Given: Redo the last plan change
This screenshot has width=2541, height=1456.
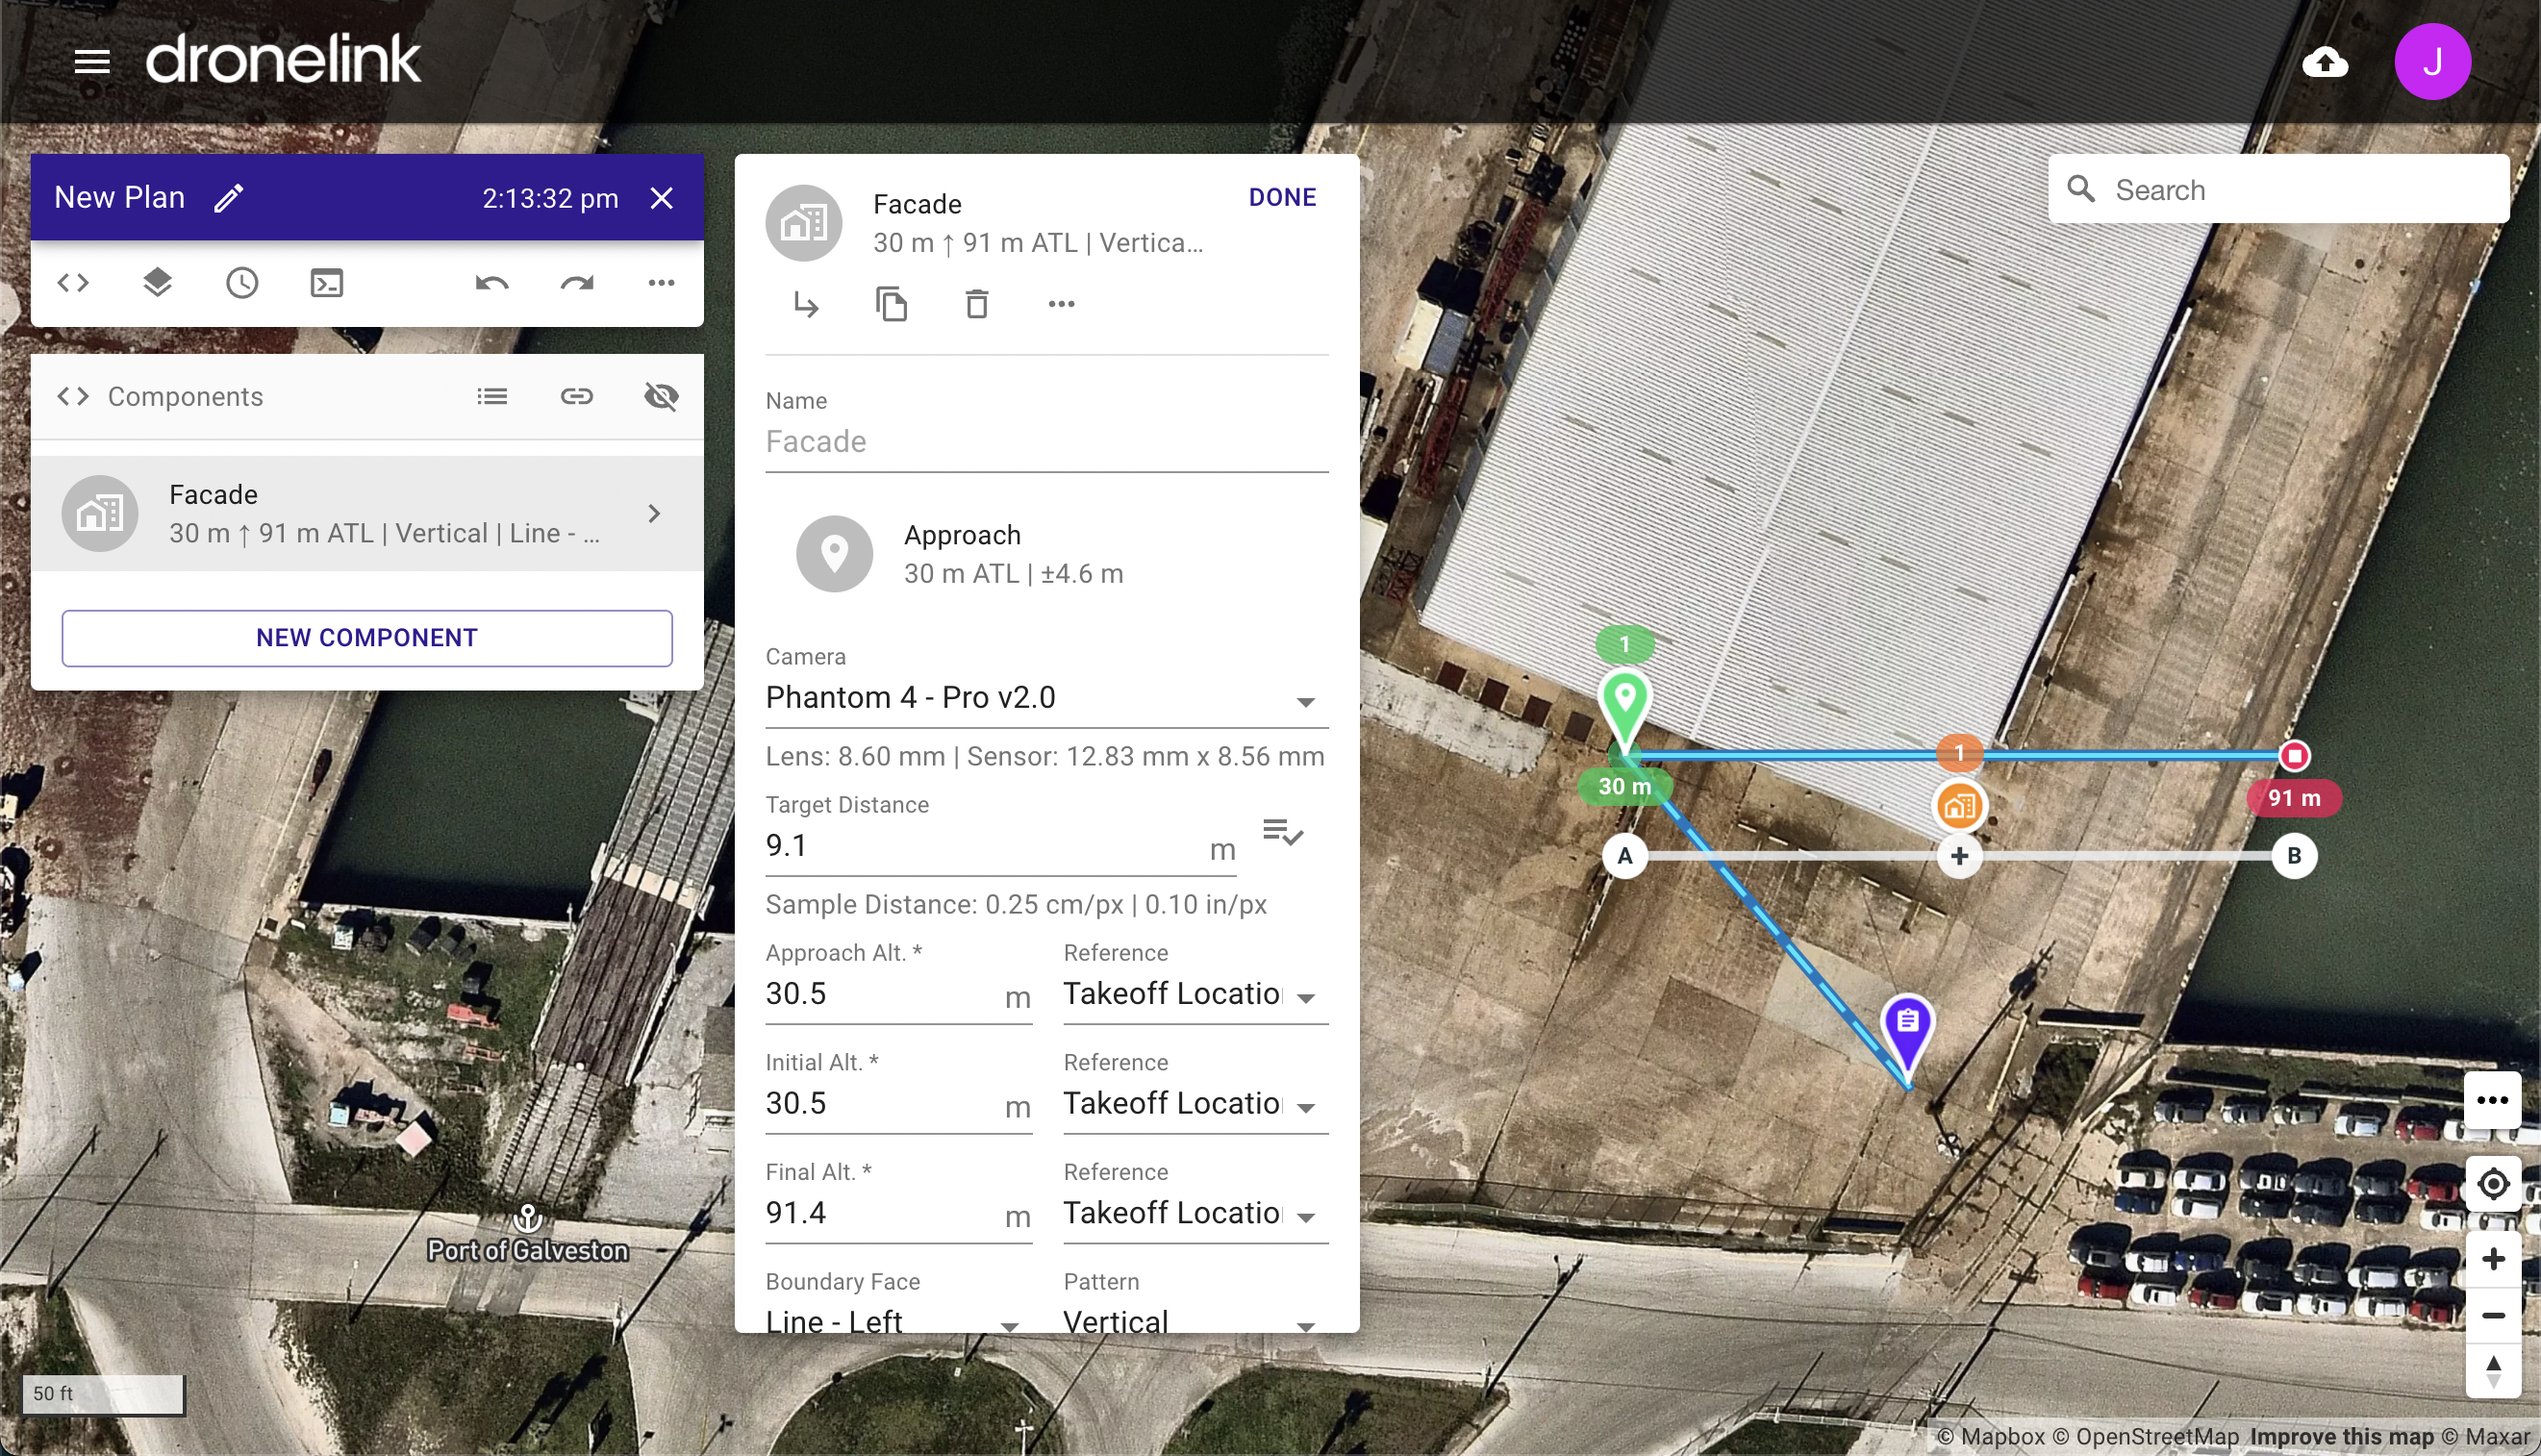Looking at the screenshot, I should tap(577, 283).
